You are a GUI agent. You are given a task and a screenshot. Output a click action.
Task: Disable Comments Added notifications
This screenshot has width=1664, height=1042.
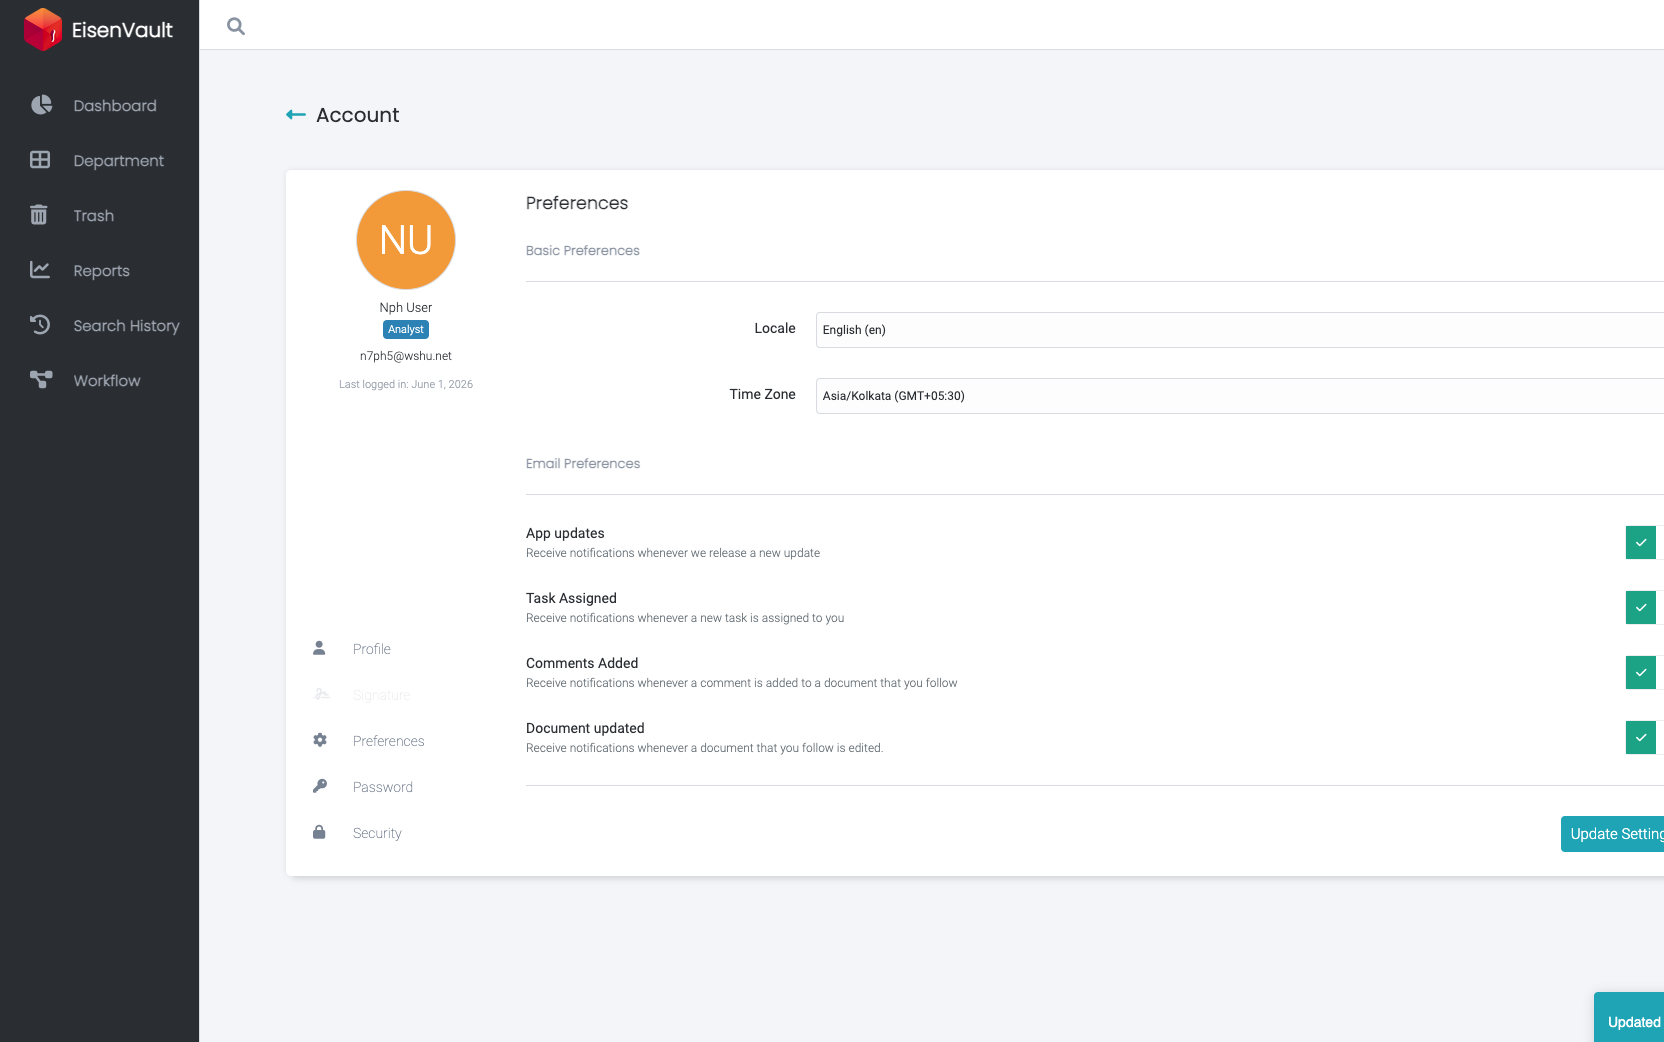[x=1640, y=672]
